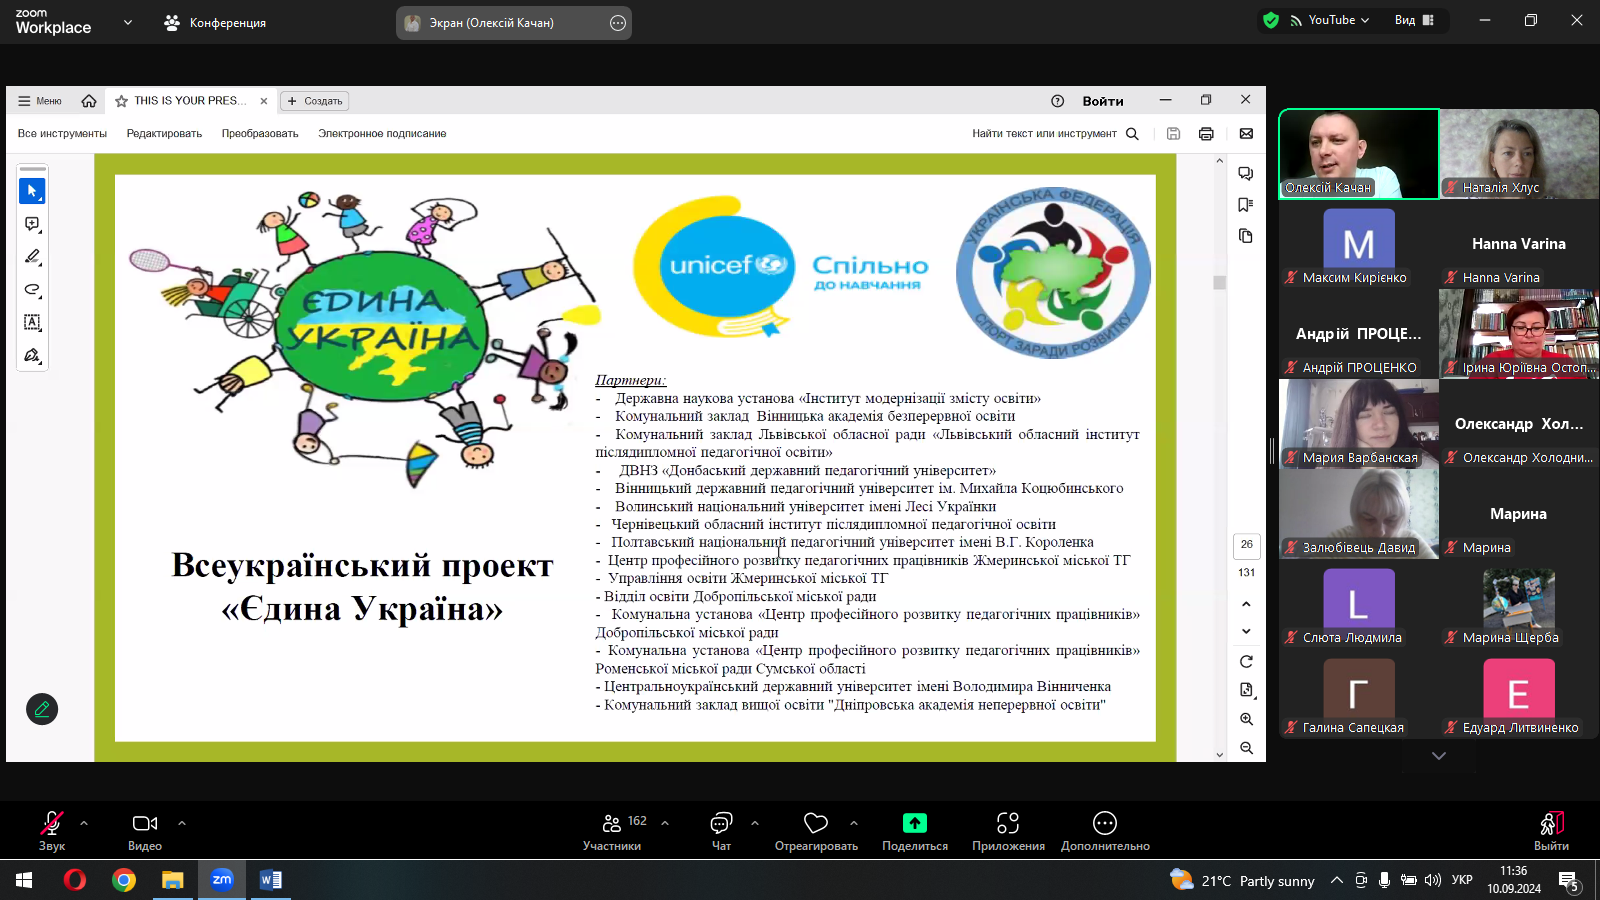The height and width of the screenshot is (900, 1600).
Task: Toggle the Участники participants panel
Action: click(612, 830)
